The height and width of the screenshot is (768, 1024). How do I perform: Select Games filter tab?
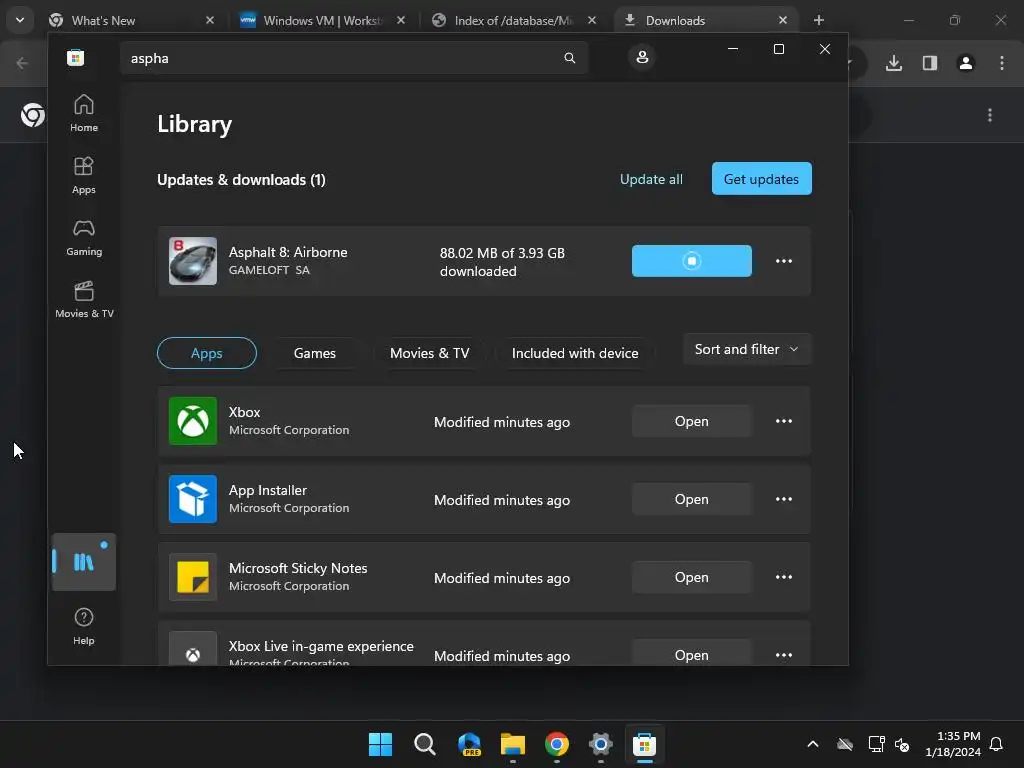pos(315,353)
